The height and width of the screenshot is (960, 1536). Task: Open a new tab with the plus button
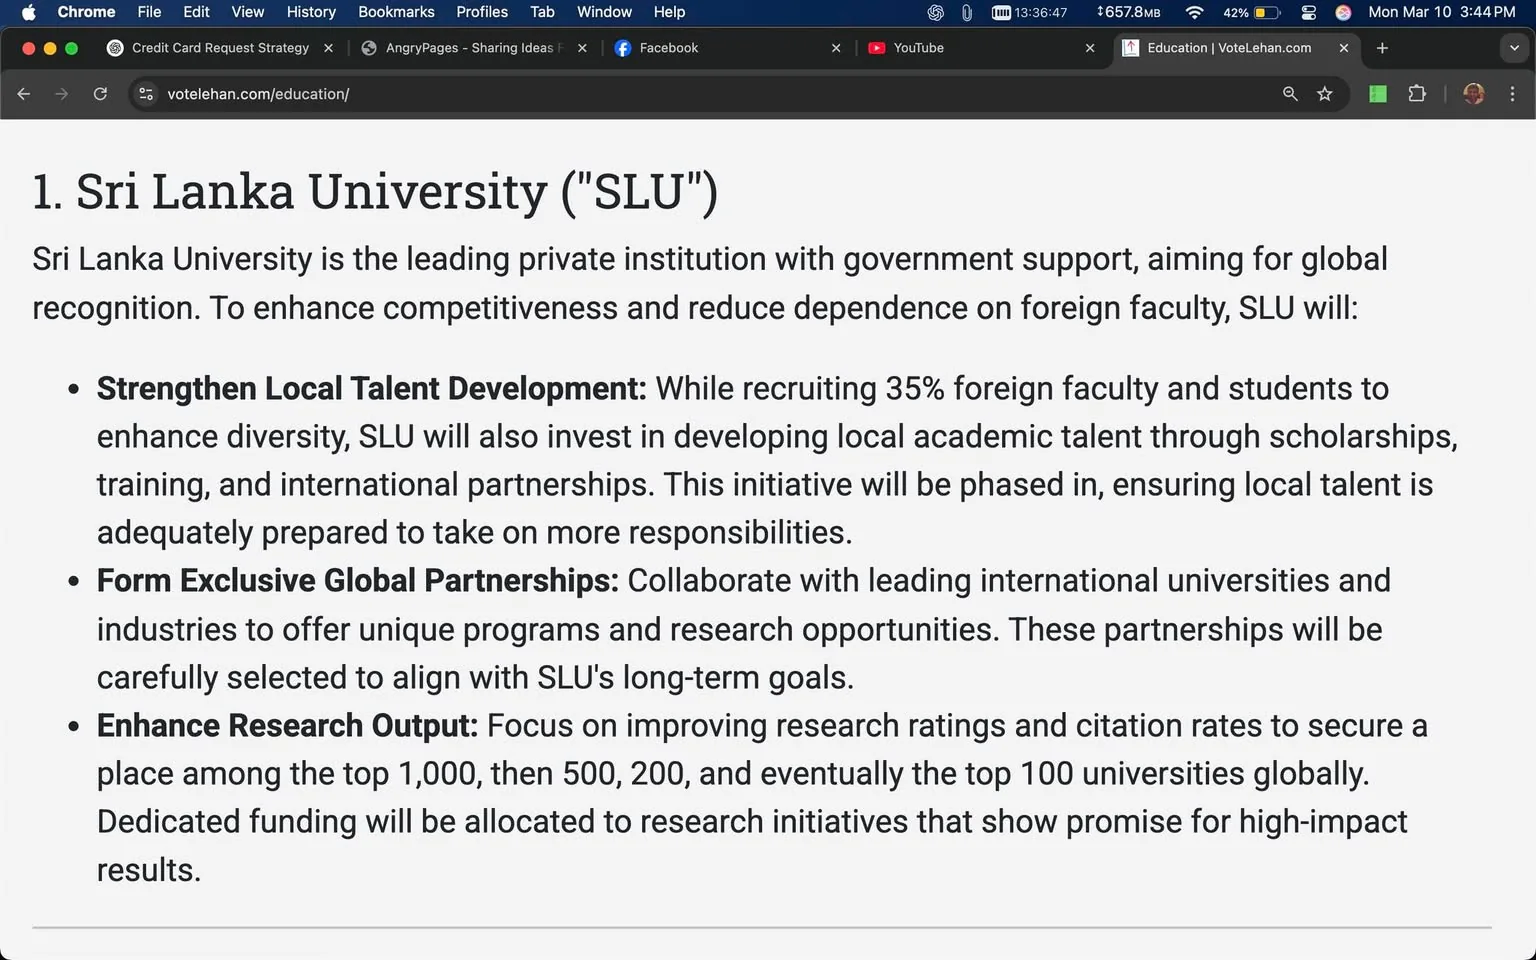pos(1382,47)
